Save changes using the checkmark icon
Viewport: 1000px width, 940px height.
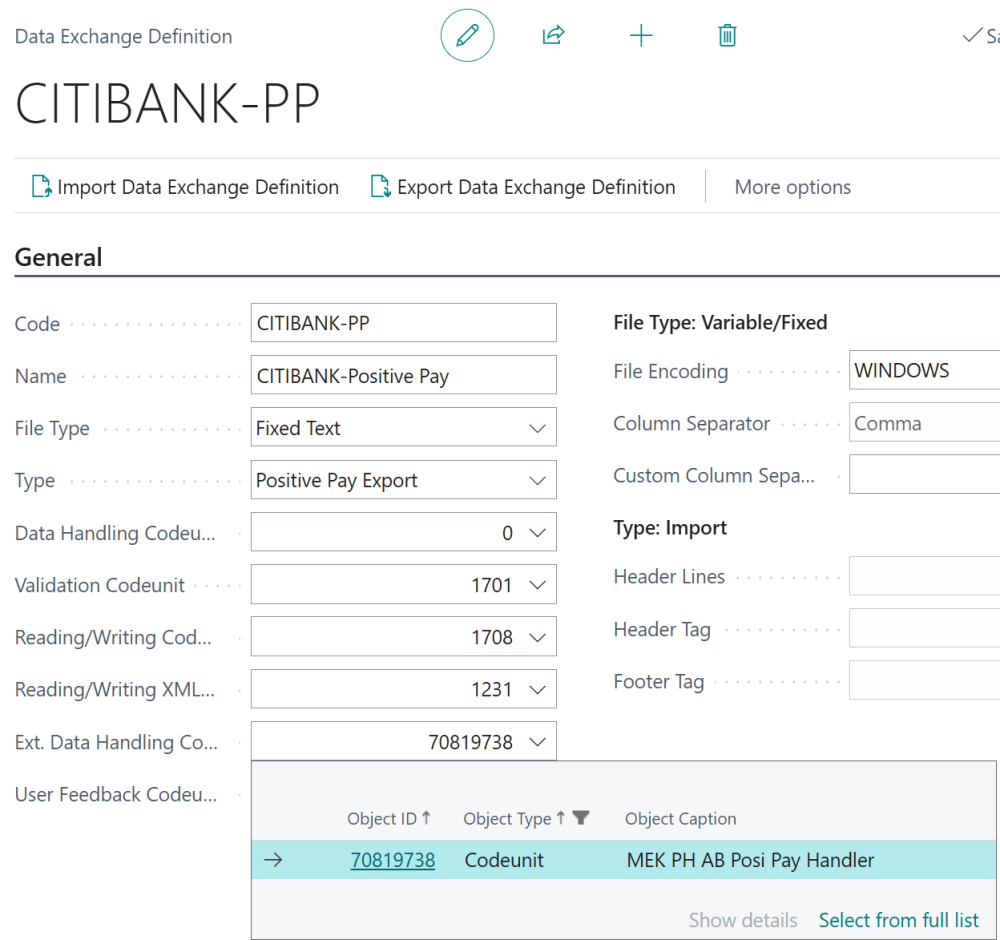(x=971, y=35)
